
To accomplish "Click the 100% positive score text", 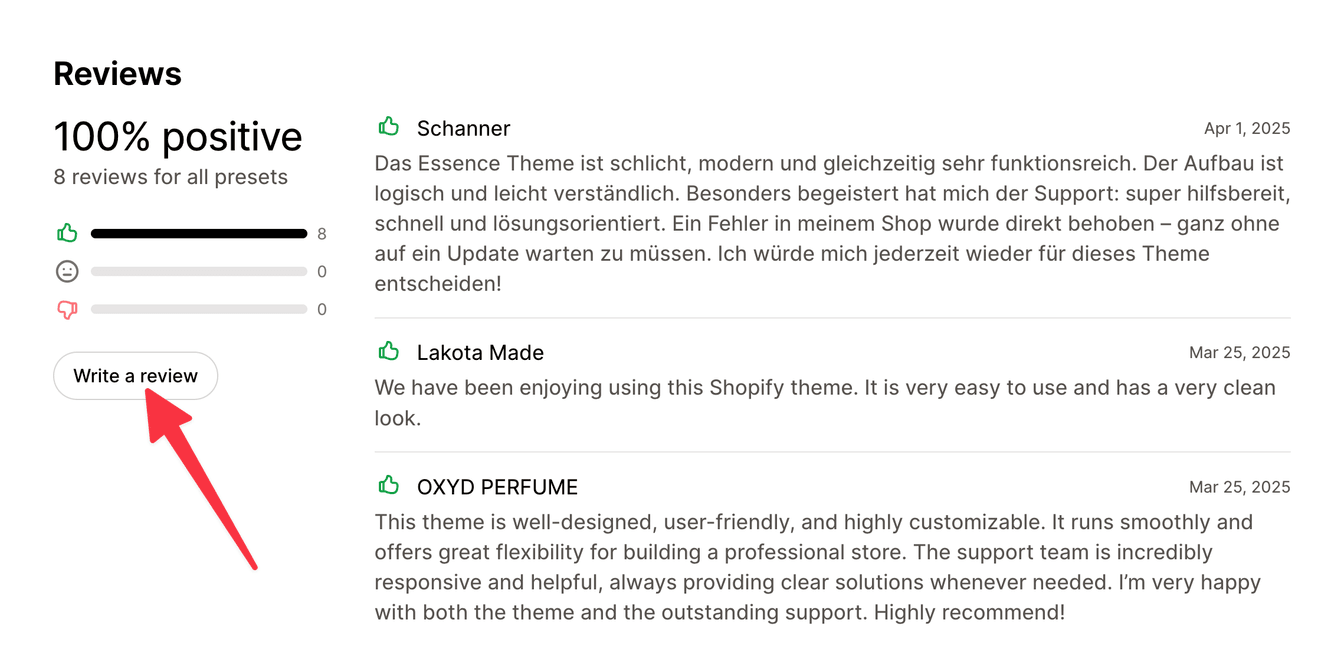I will point(178,136).
